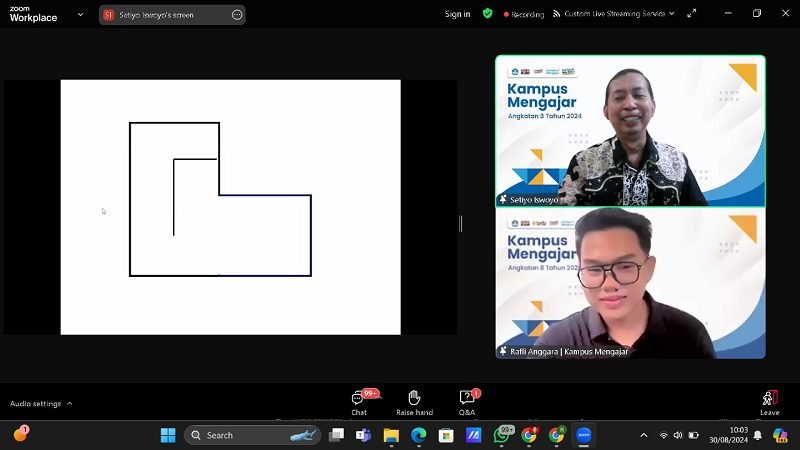The height and width of the screenshot is (450, 800).
Task: Select Setiyo Iswoyo's video tile
Action: [x=630, y=131]
